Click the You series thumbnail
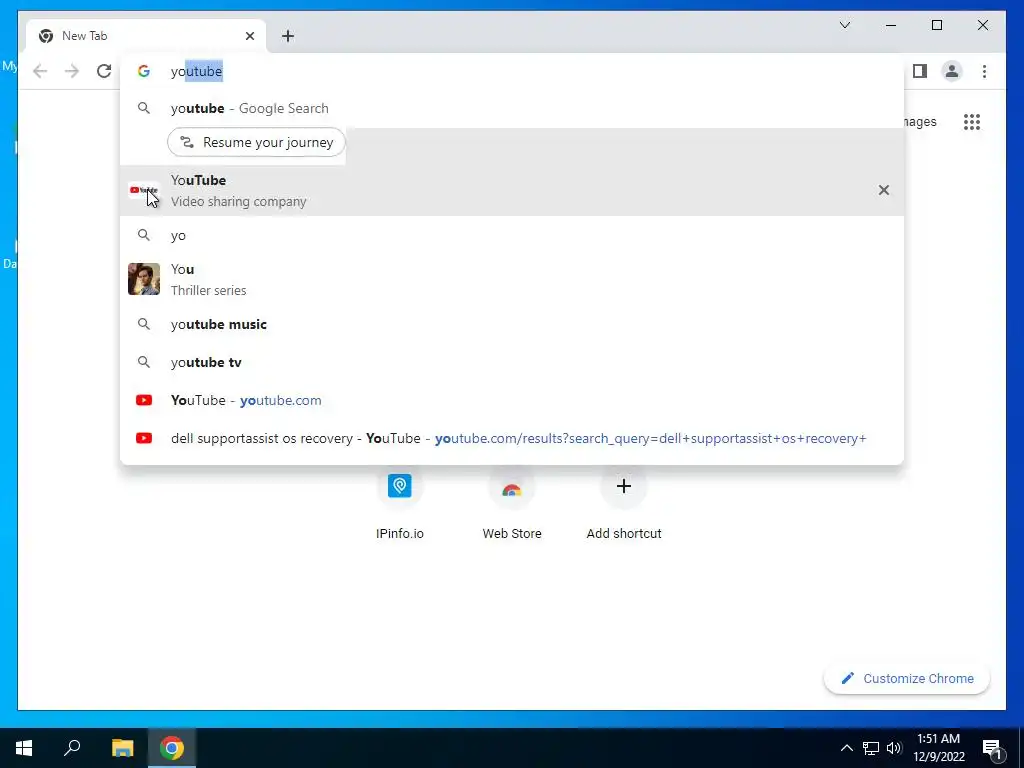 click(144, 279)
